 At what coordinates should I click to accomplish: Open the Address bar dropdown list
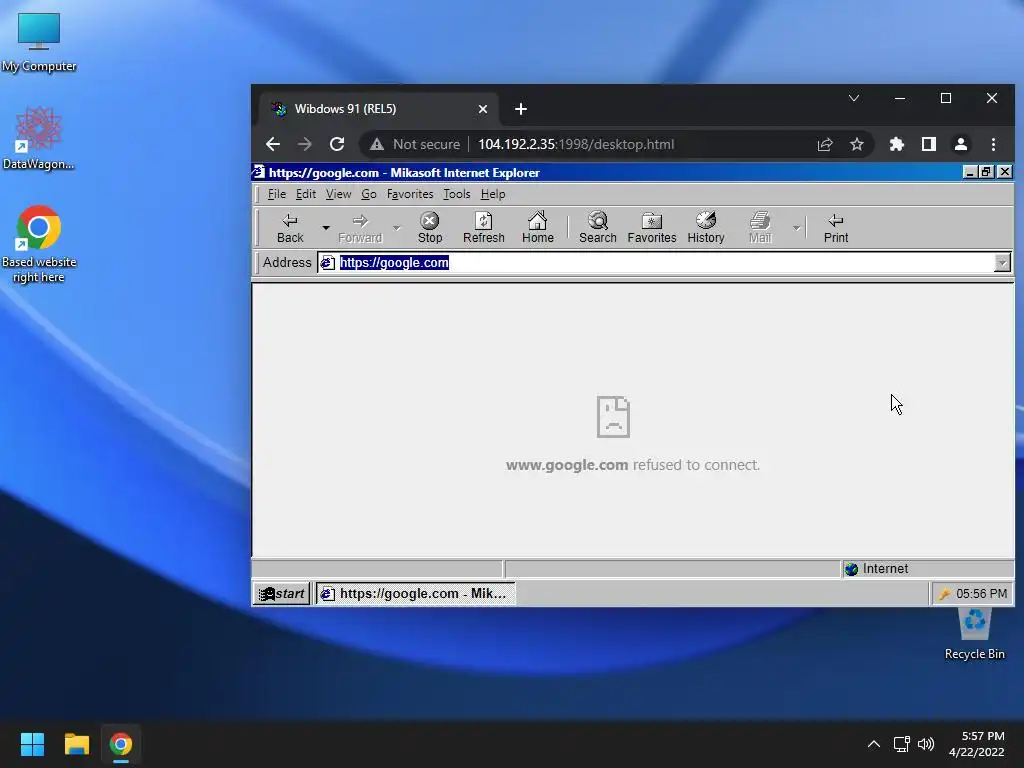[1002, 263]
